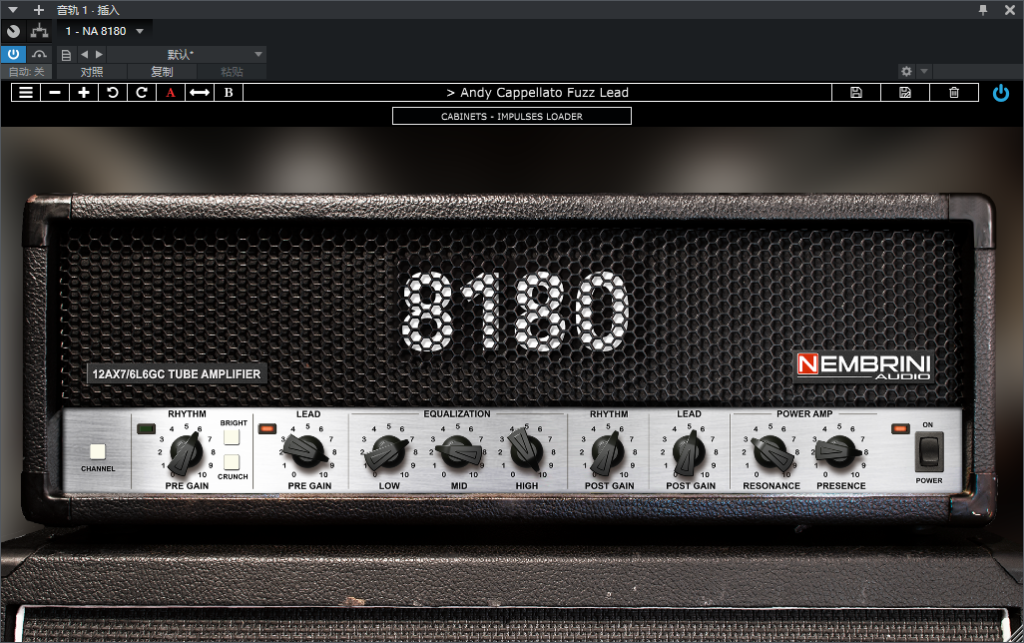Image resolution: width=1024 pixels, height=643 pixels.
Task: Open the 默认 preset dropdown
Action: 188,54
